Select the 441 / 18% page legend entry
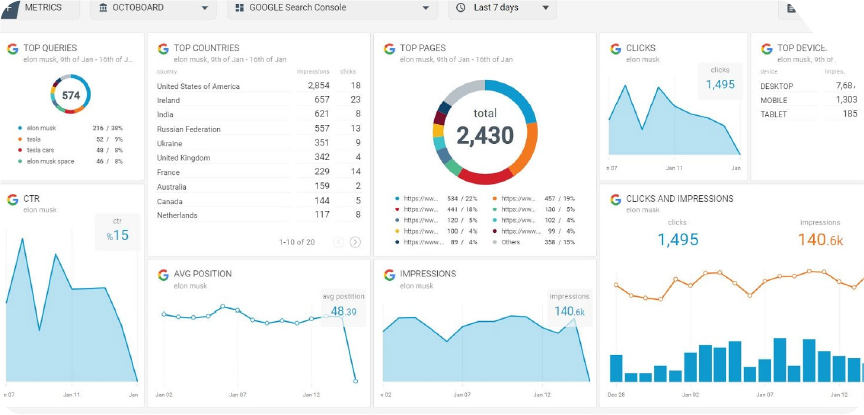Viewport: 864px width, 415px height. coord(436,209)
